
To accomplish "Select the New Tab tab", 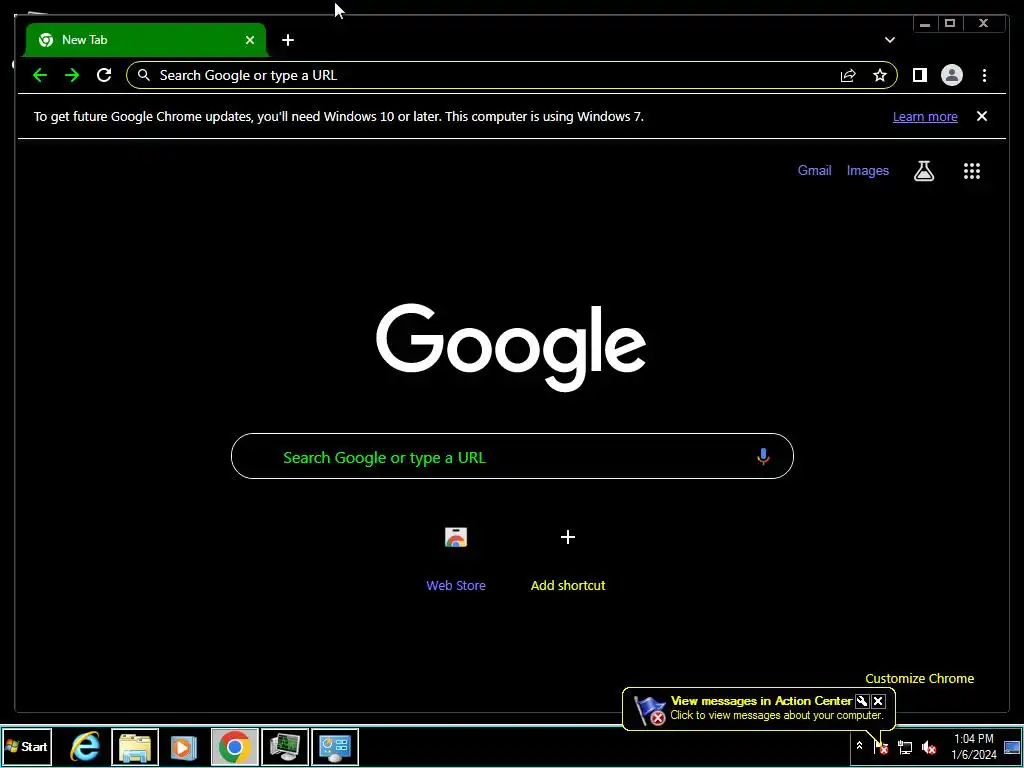I will click(145, 40).
